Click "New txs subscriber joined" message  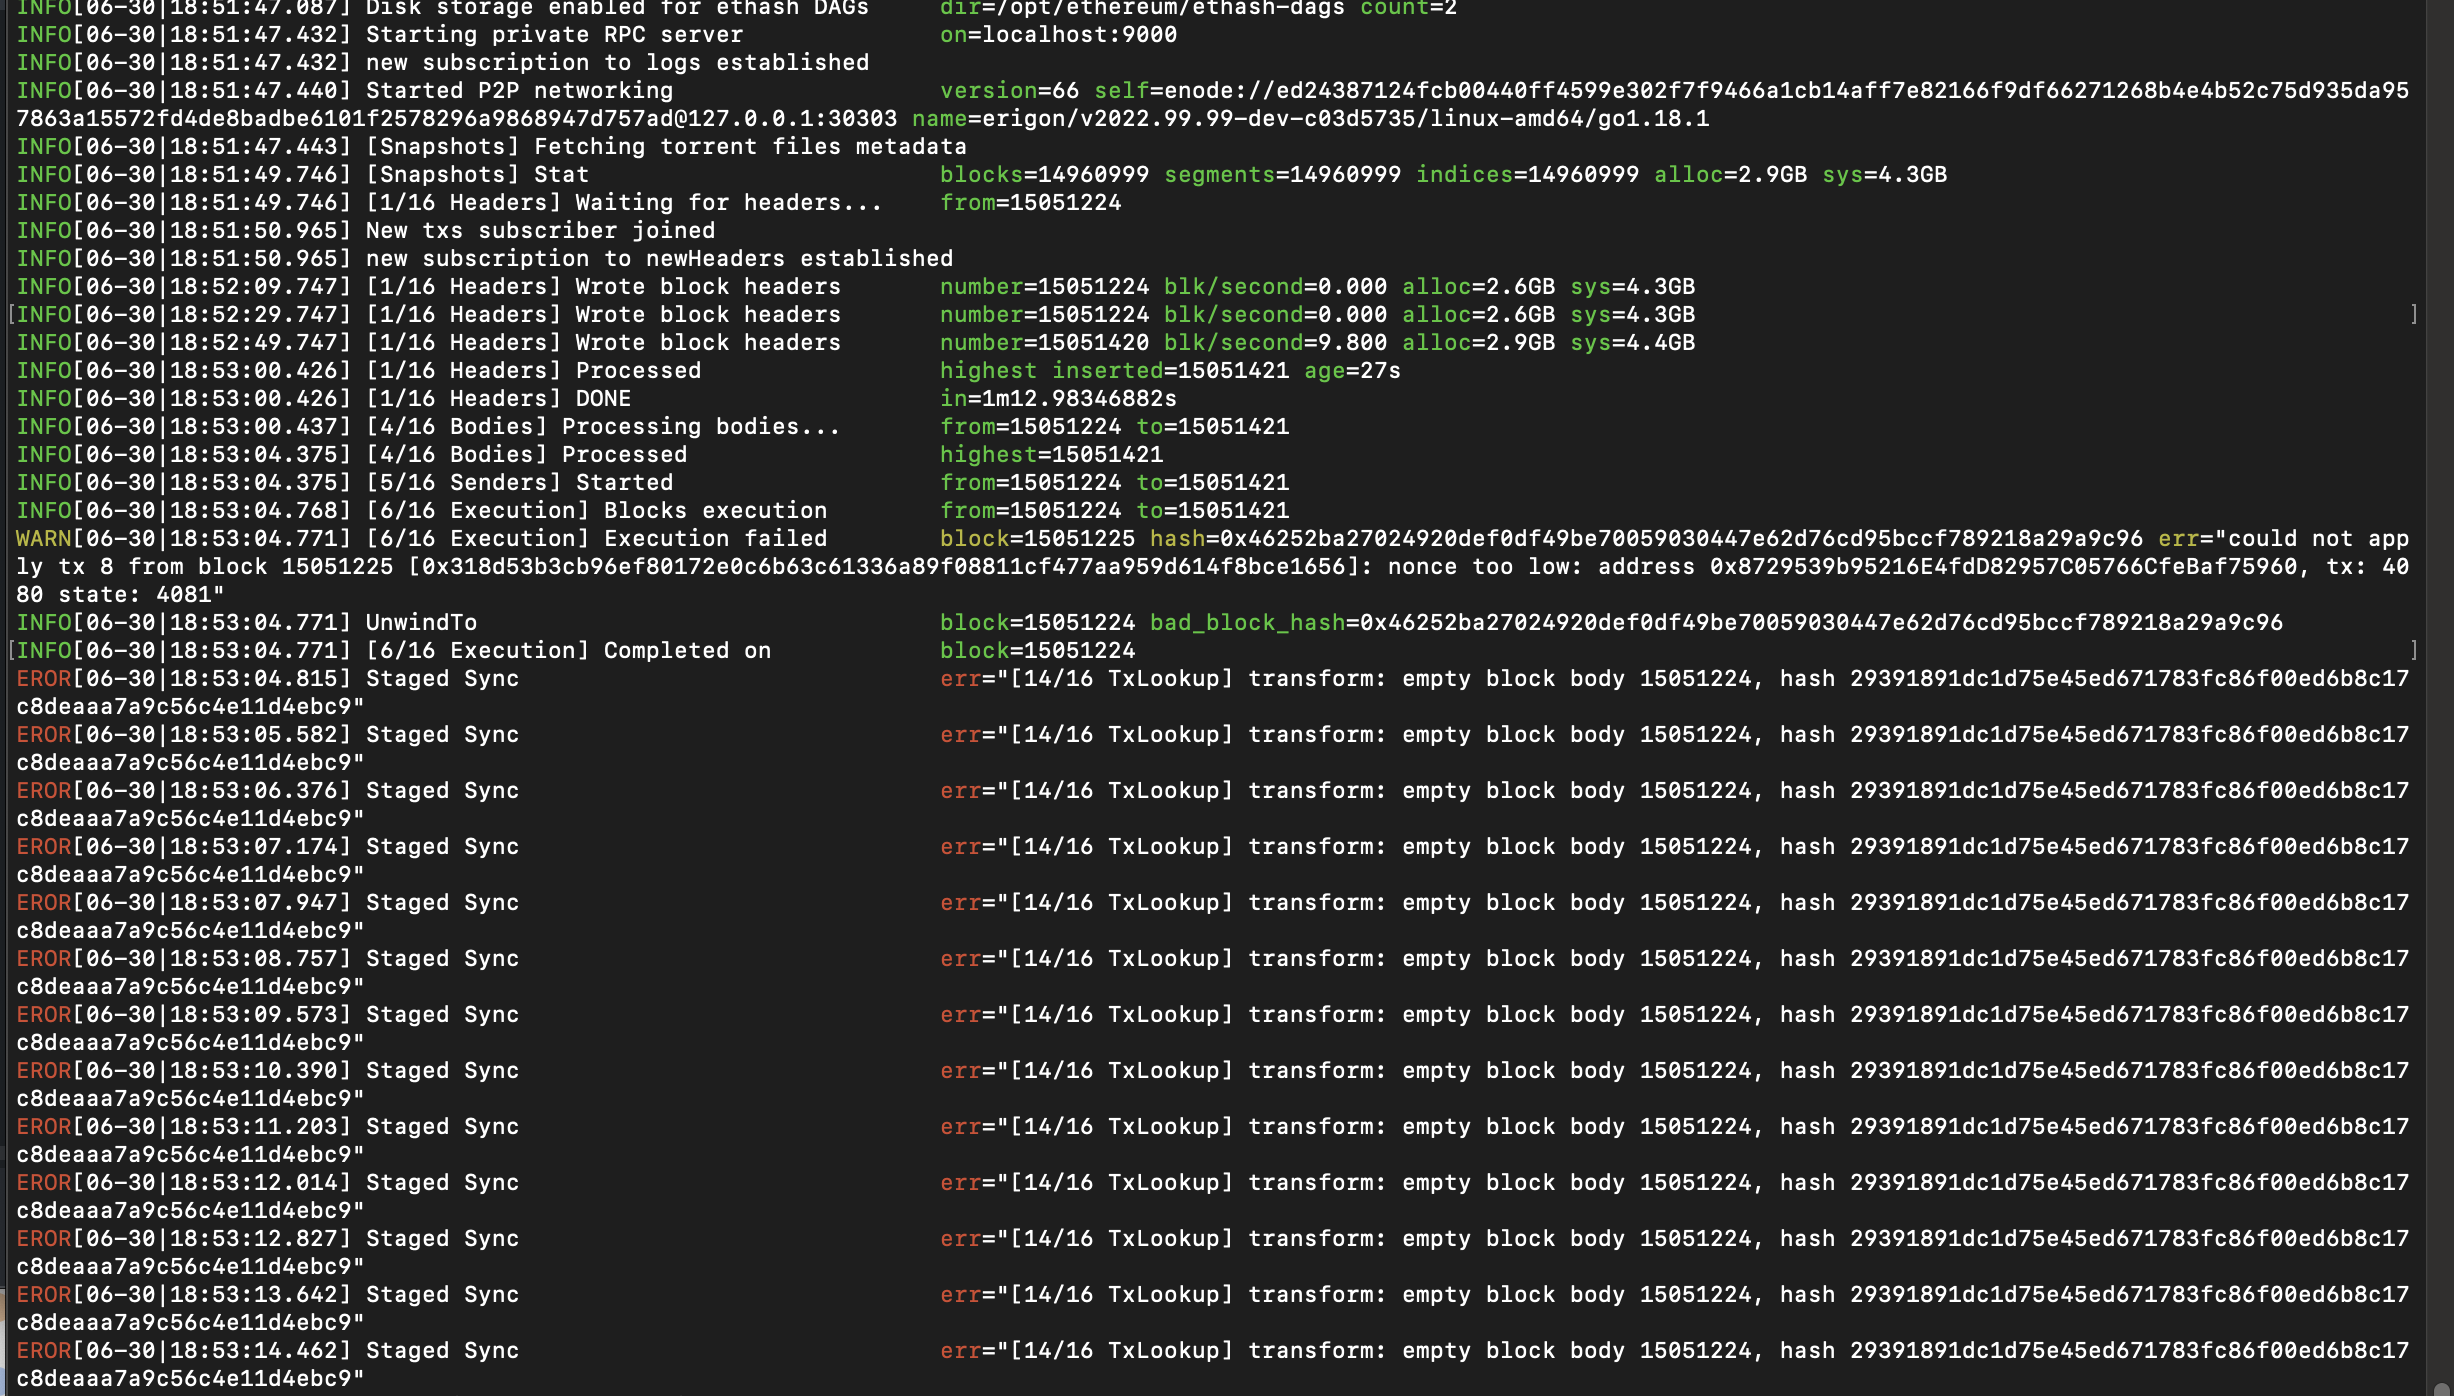(540, 231)
